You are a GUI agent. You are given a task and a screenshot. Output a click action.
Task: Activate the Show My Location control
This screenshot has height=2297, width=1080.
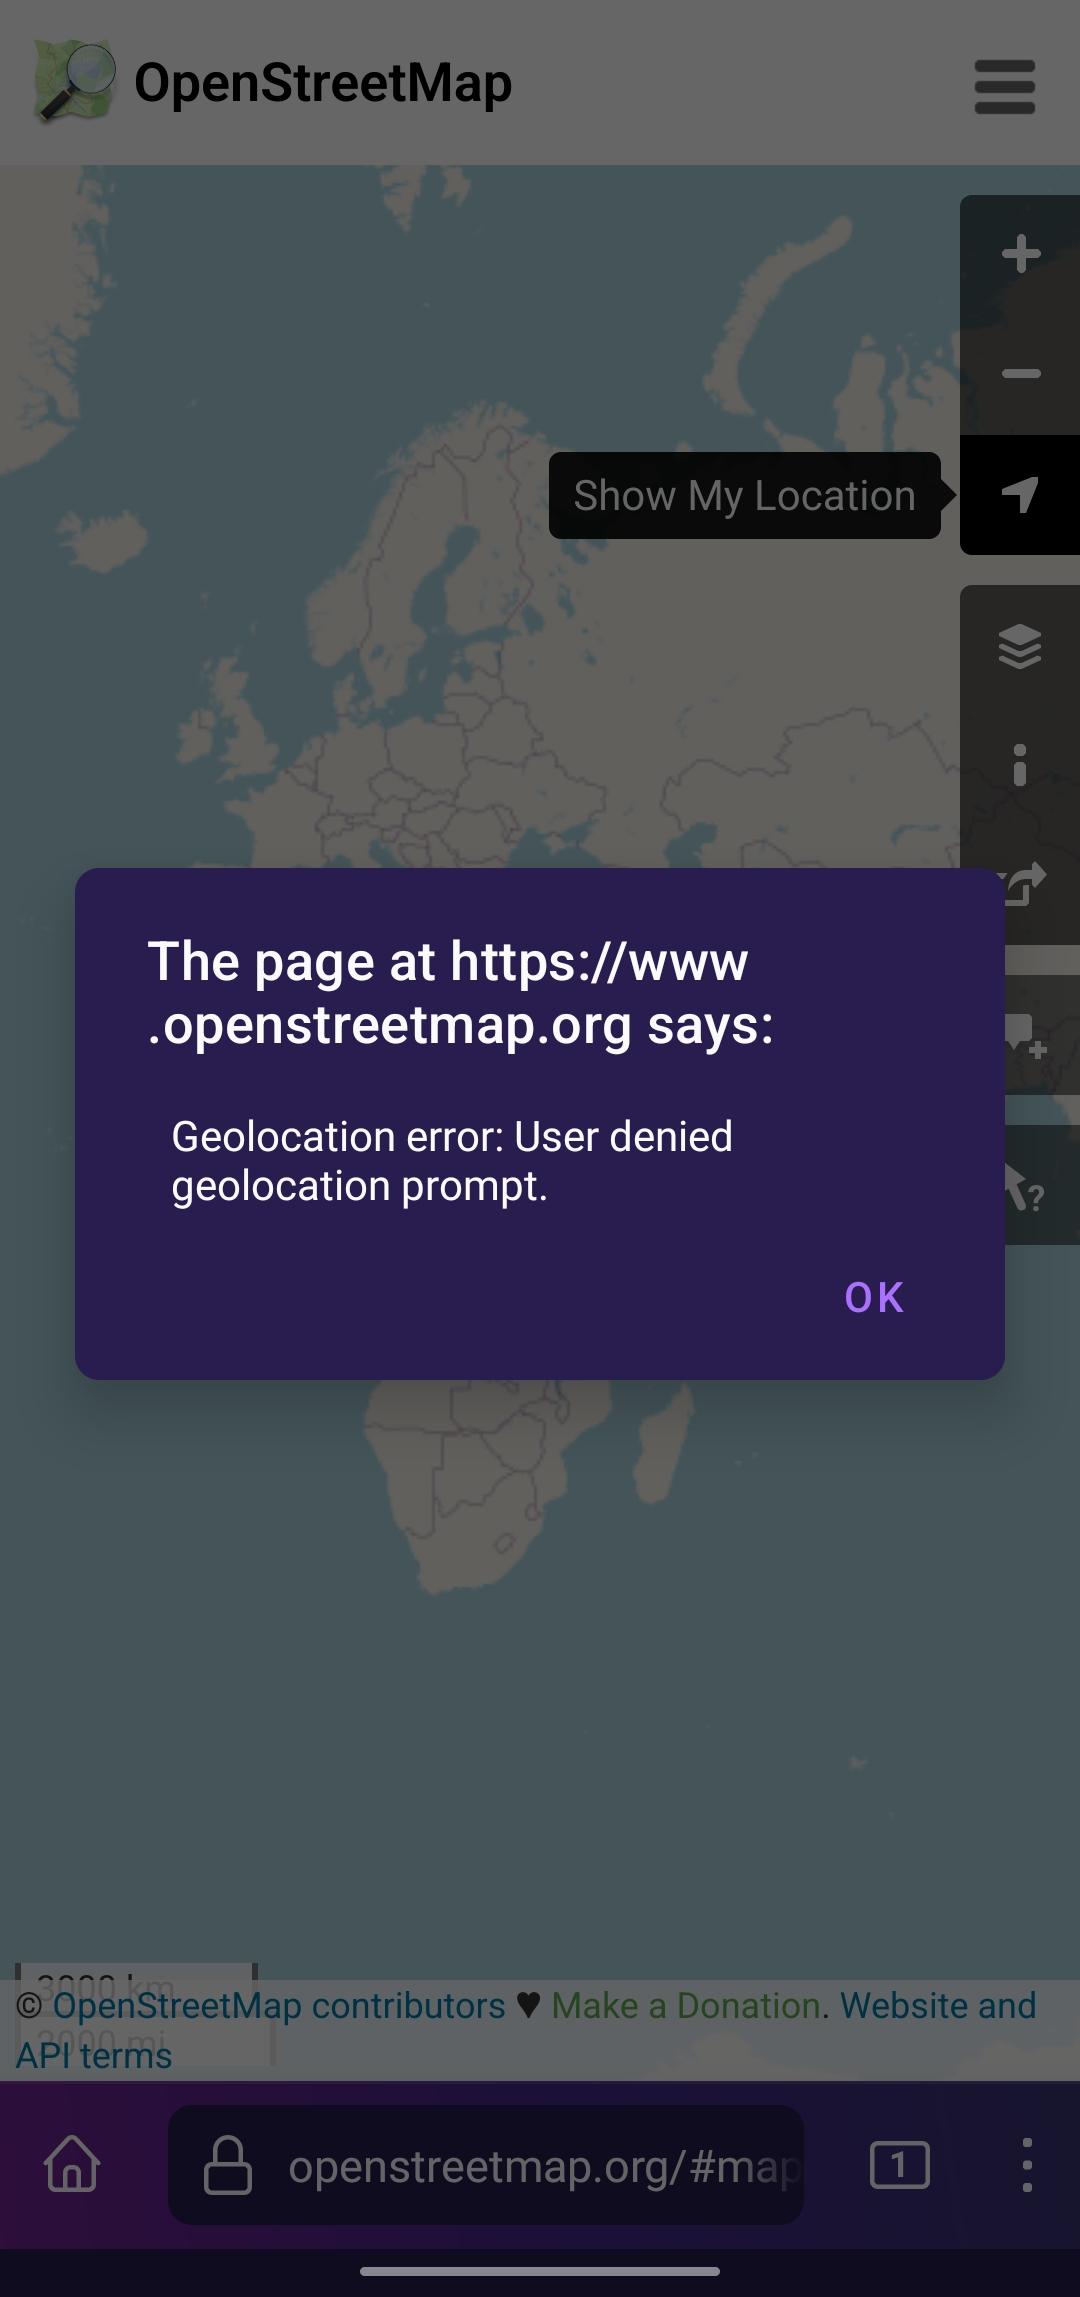pyautogui.click(x=1019, y=495)
